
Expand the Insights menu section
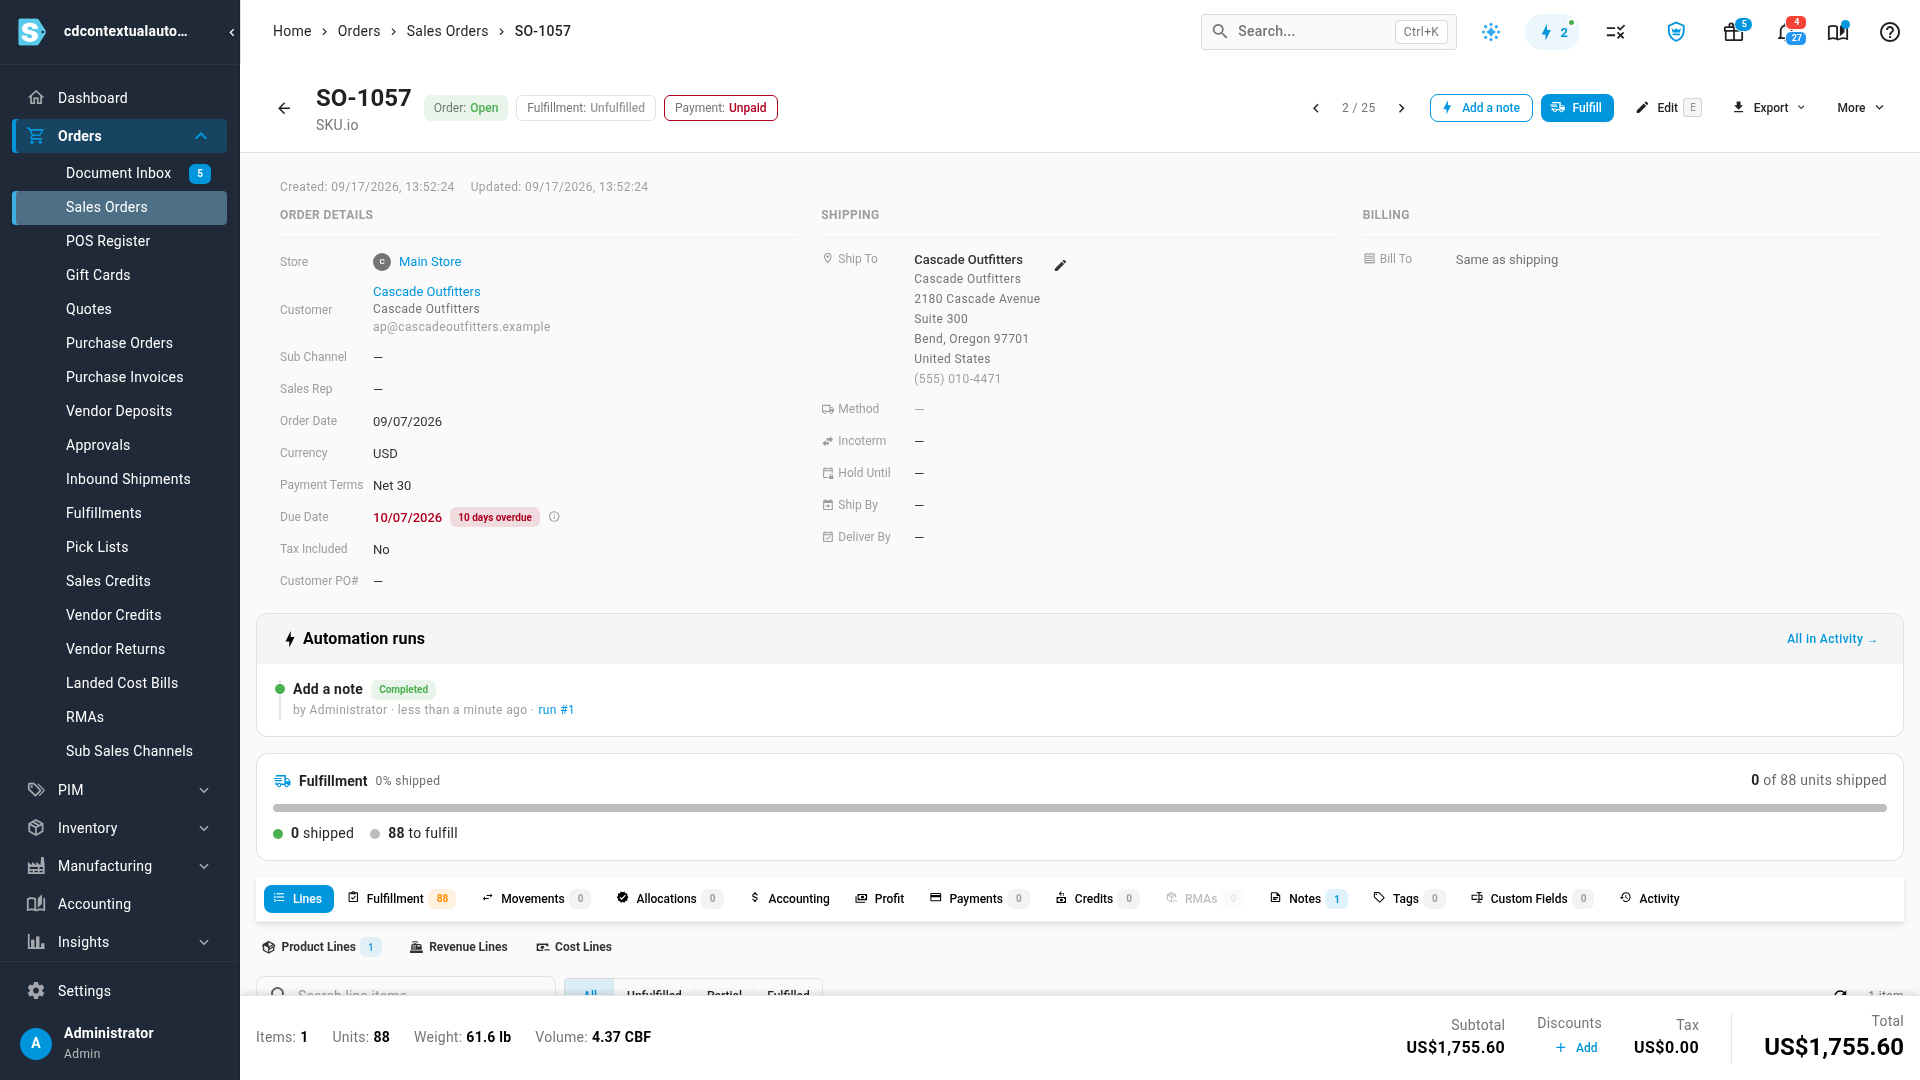(204, 942)
